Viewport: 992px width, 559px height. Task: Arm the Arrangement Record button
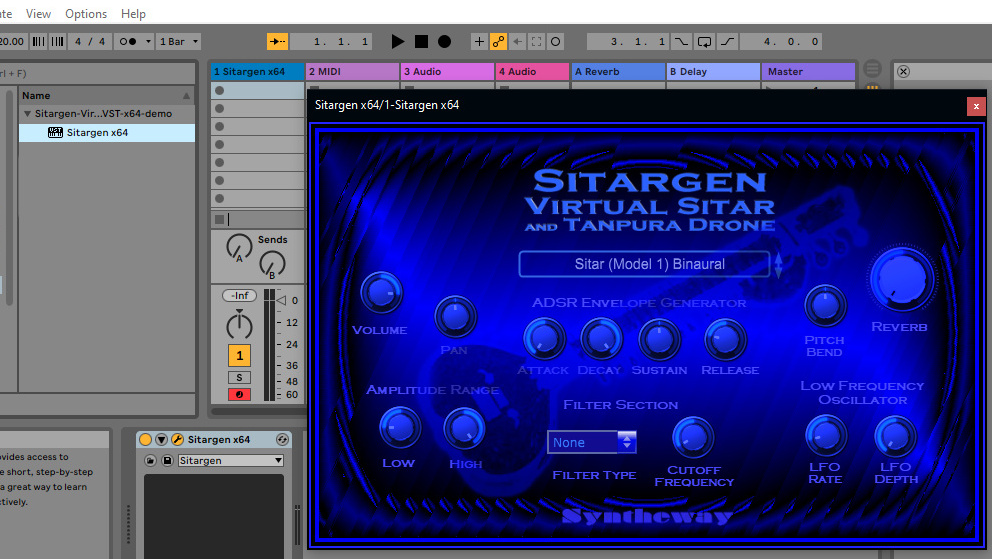pos(445,42)
